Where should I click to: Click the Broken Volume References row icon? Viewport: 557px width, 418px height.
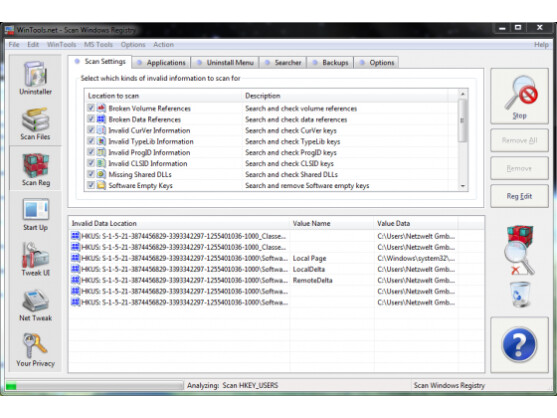(x=101, y=108)
